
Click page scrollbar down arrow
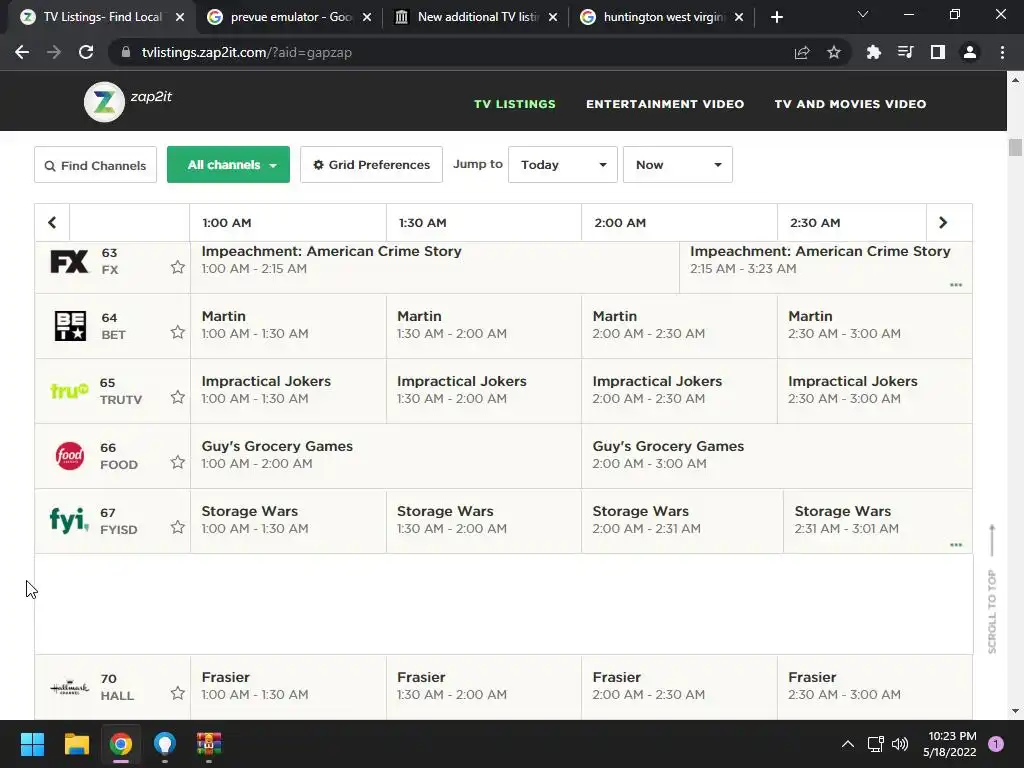point(1015,711)
